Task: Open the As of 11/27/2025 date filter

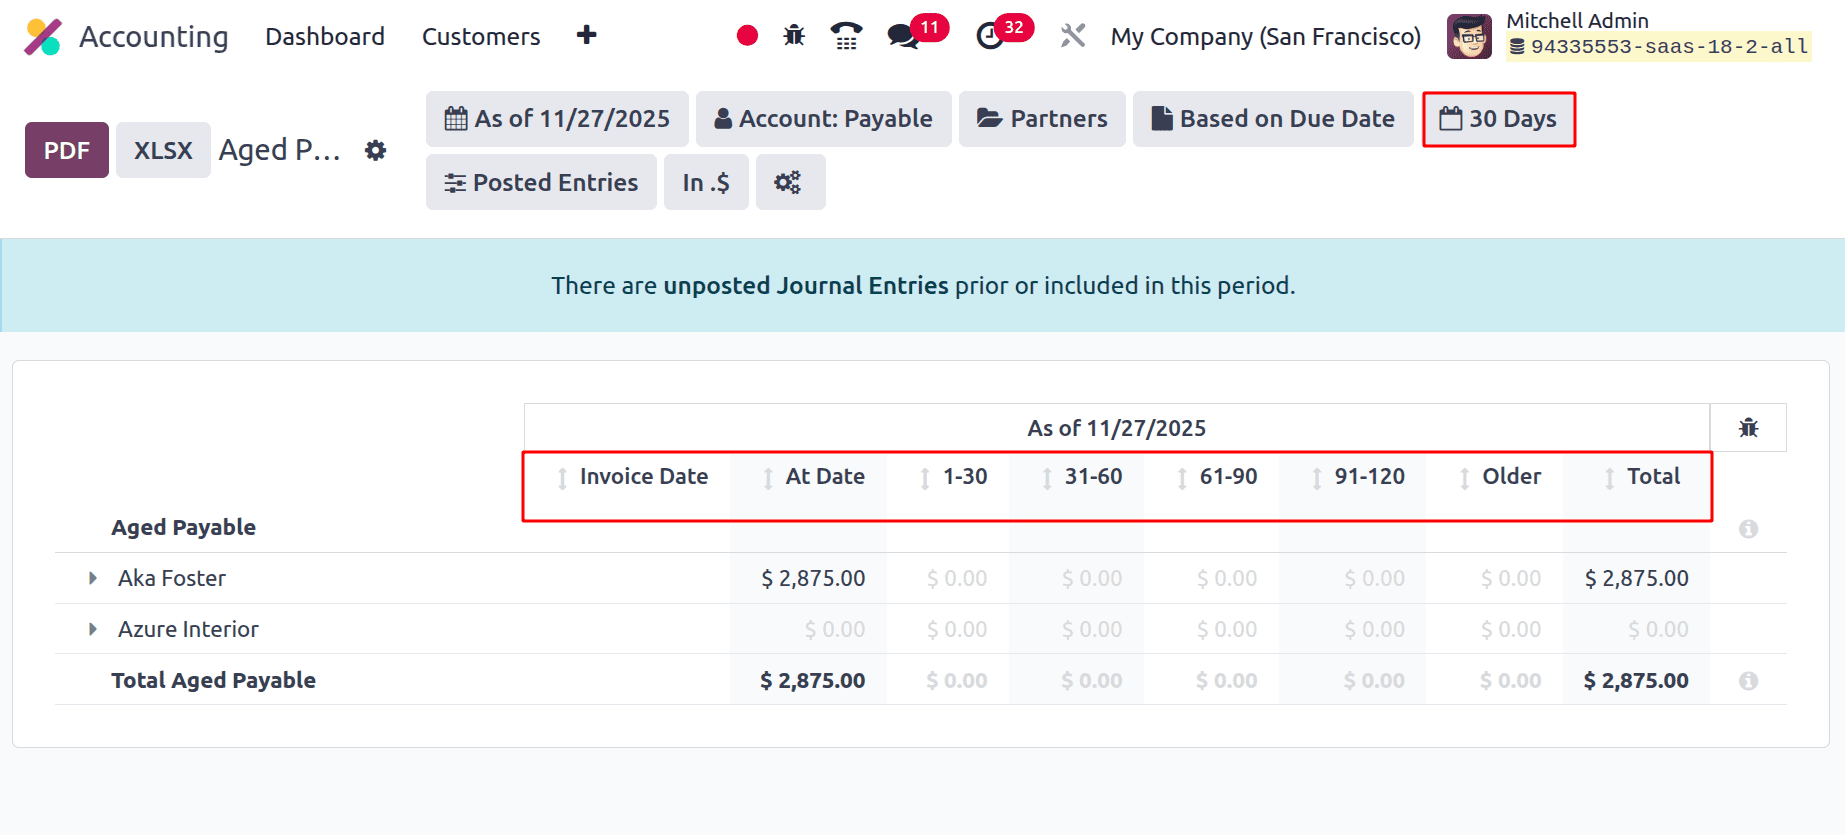Action: click(x=557, y=119)
